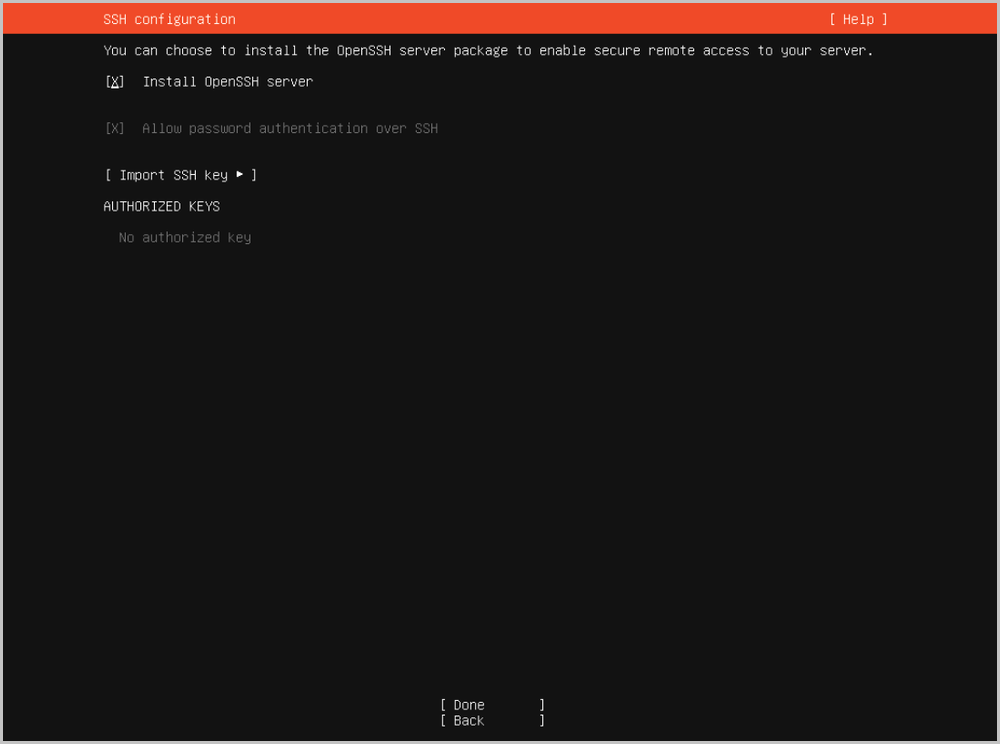
Task: Click the 'SSH configuration' title
Action: 169,19
